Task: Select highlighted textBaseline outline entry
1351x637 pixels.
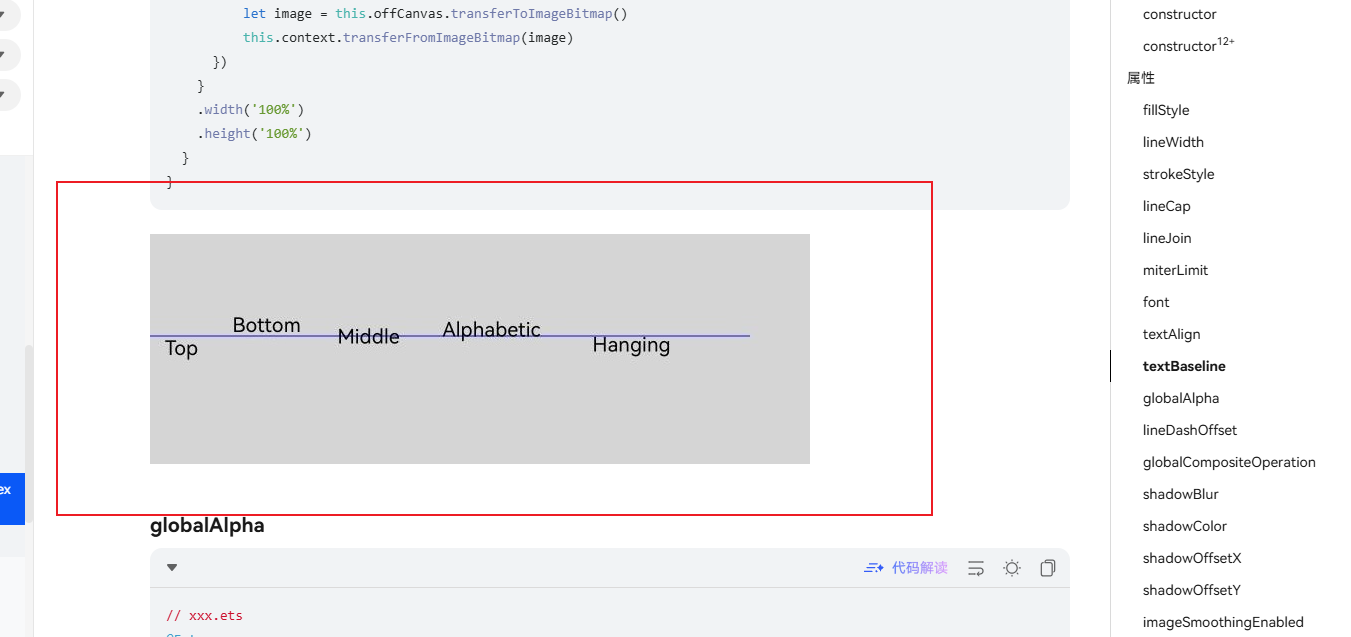Action: [1184, 366]
